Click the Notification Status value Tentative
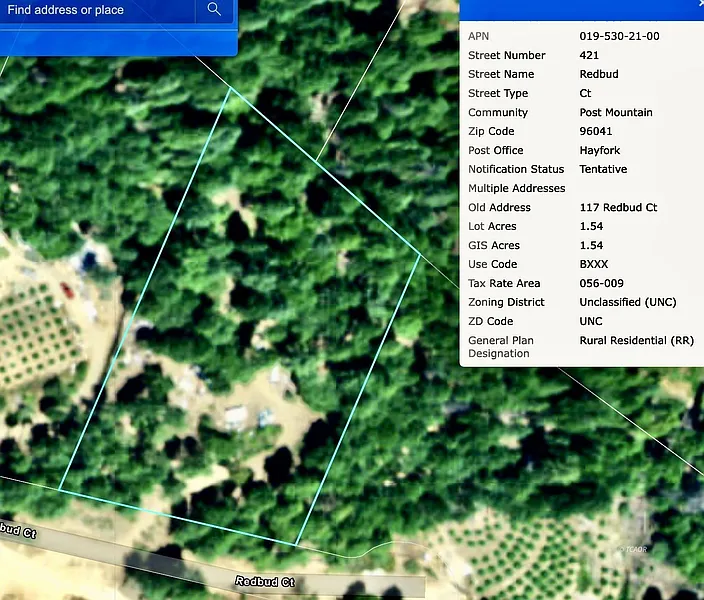 tap(603, 170)
